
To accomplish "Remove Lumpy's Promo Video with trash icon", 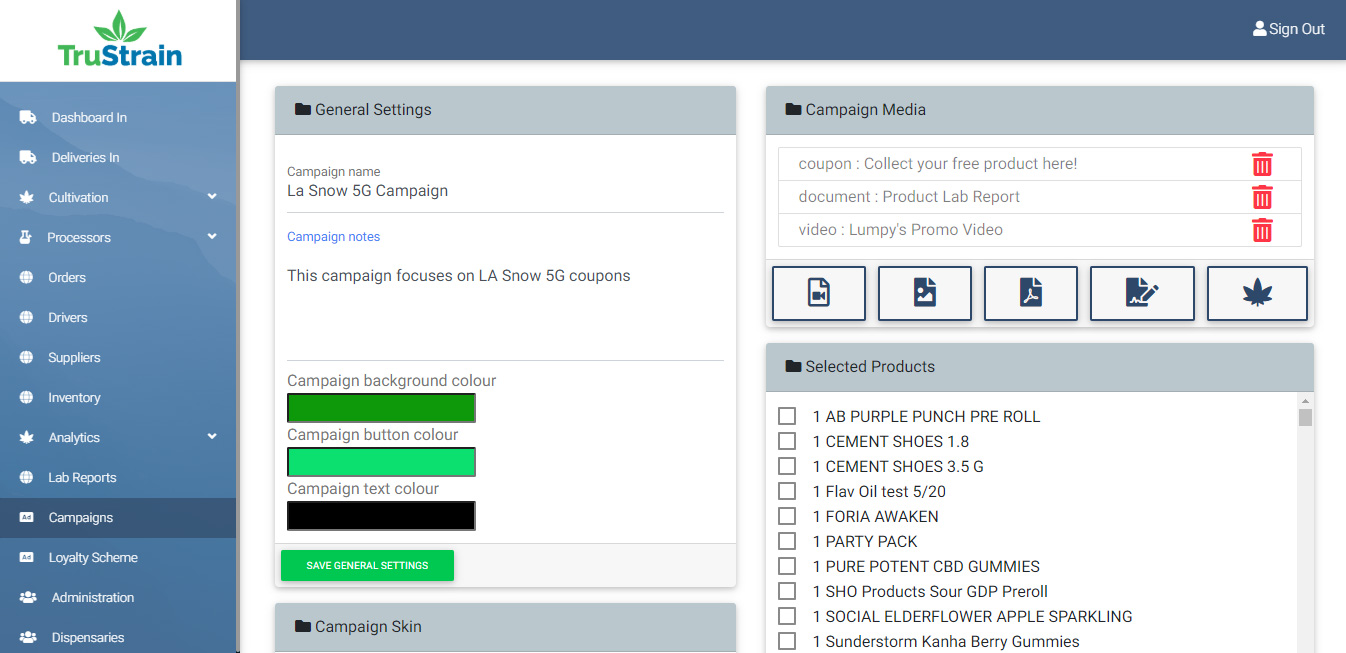I will (x=1262, y=230).
